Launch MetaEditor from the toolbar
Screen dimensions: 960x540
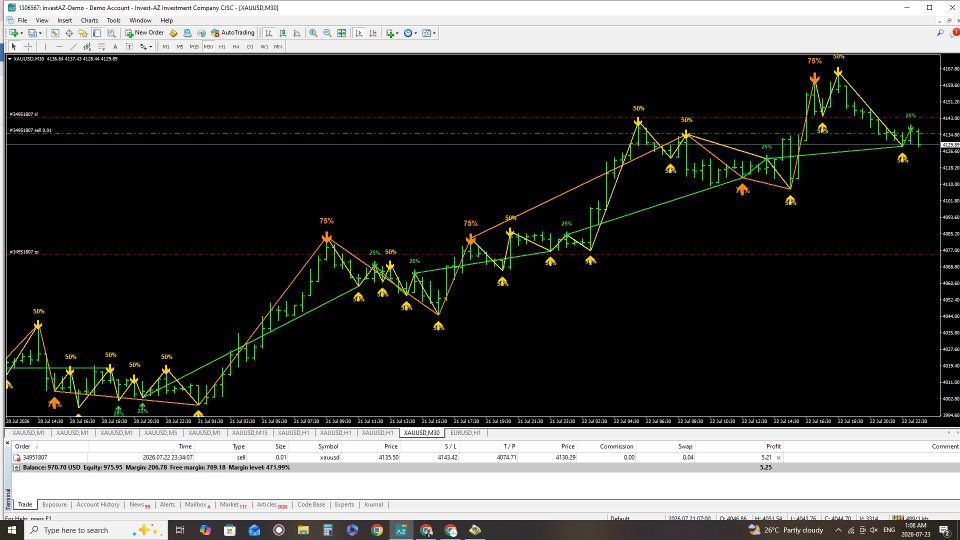pos(173,33)
